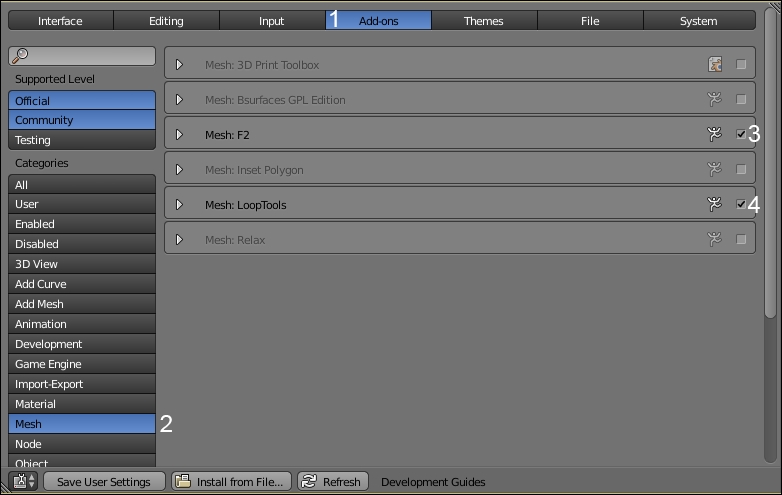Expand the Mesh: F2 details triangle
This screenshot has width=782, height=495.
tap(180, 135)
